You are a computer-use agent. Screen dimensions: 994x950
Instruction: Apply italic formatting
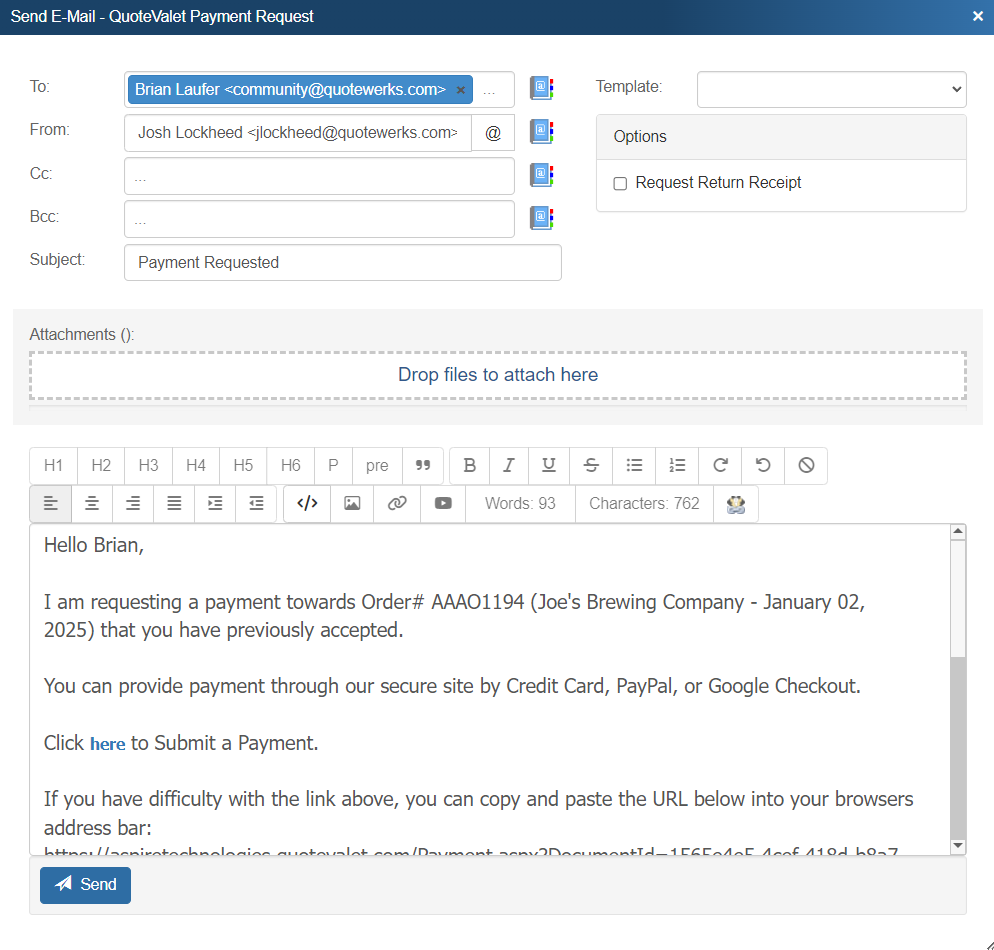509,465
